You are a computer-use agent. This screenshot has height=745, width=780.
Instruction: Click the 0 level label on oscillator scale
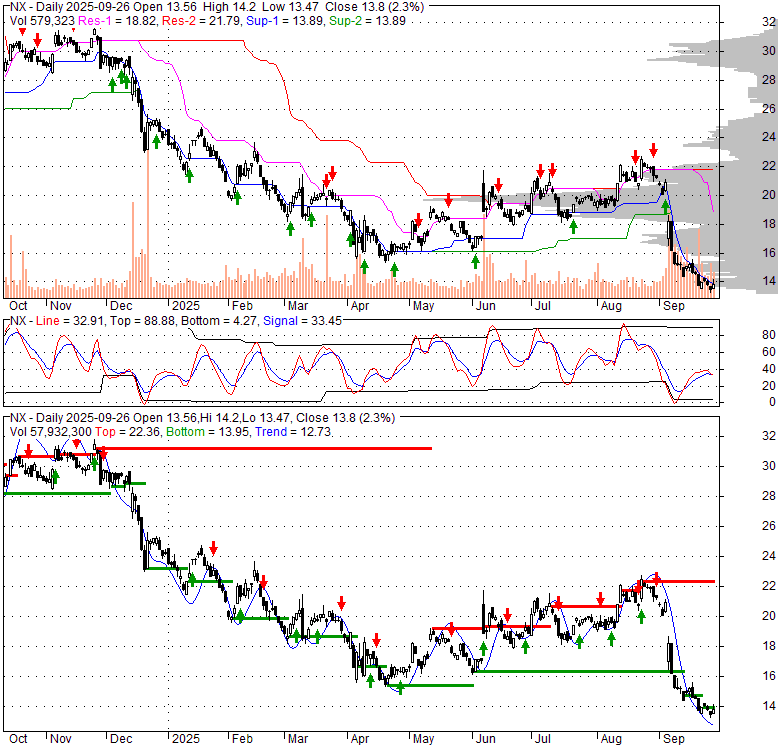(x=772, y=402)
